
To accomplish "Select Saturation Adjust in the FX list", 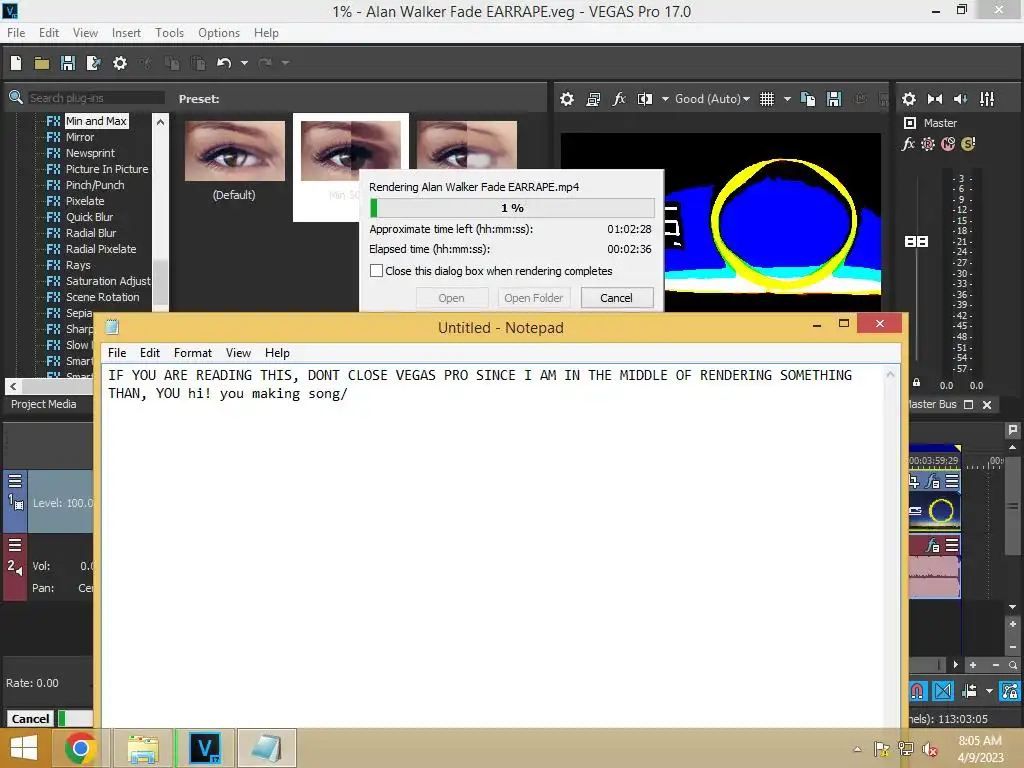I will 108,281.
